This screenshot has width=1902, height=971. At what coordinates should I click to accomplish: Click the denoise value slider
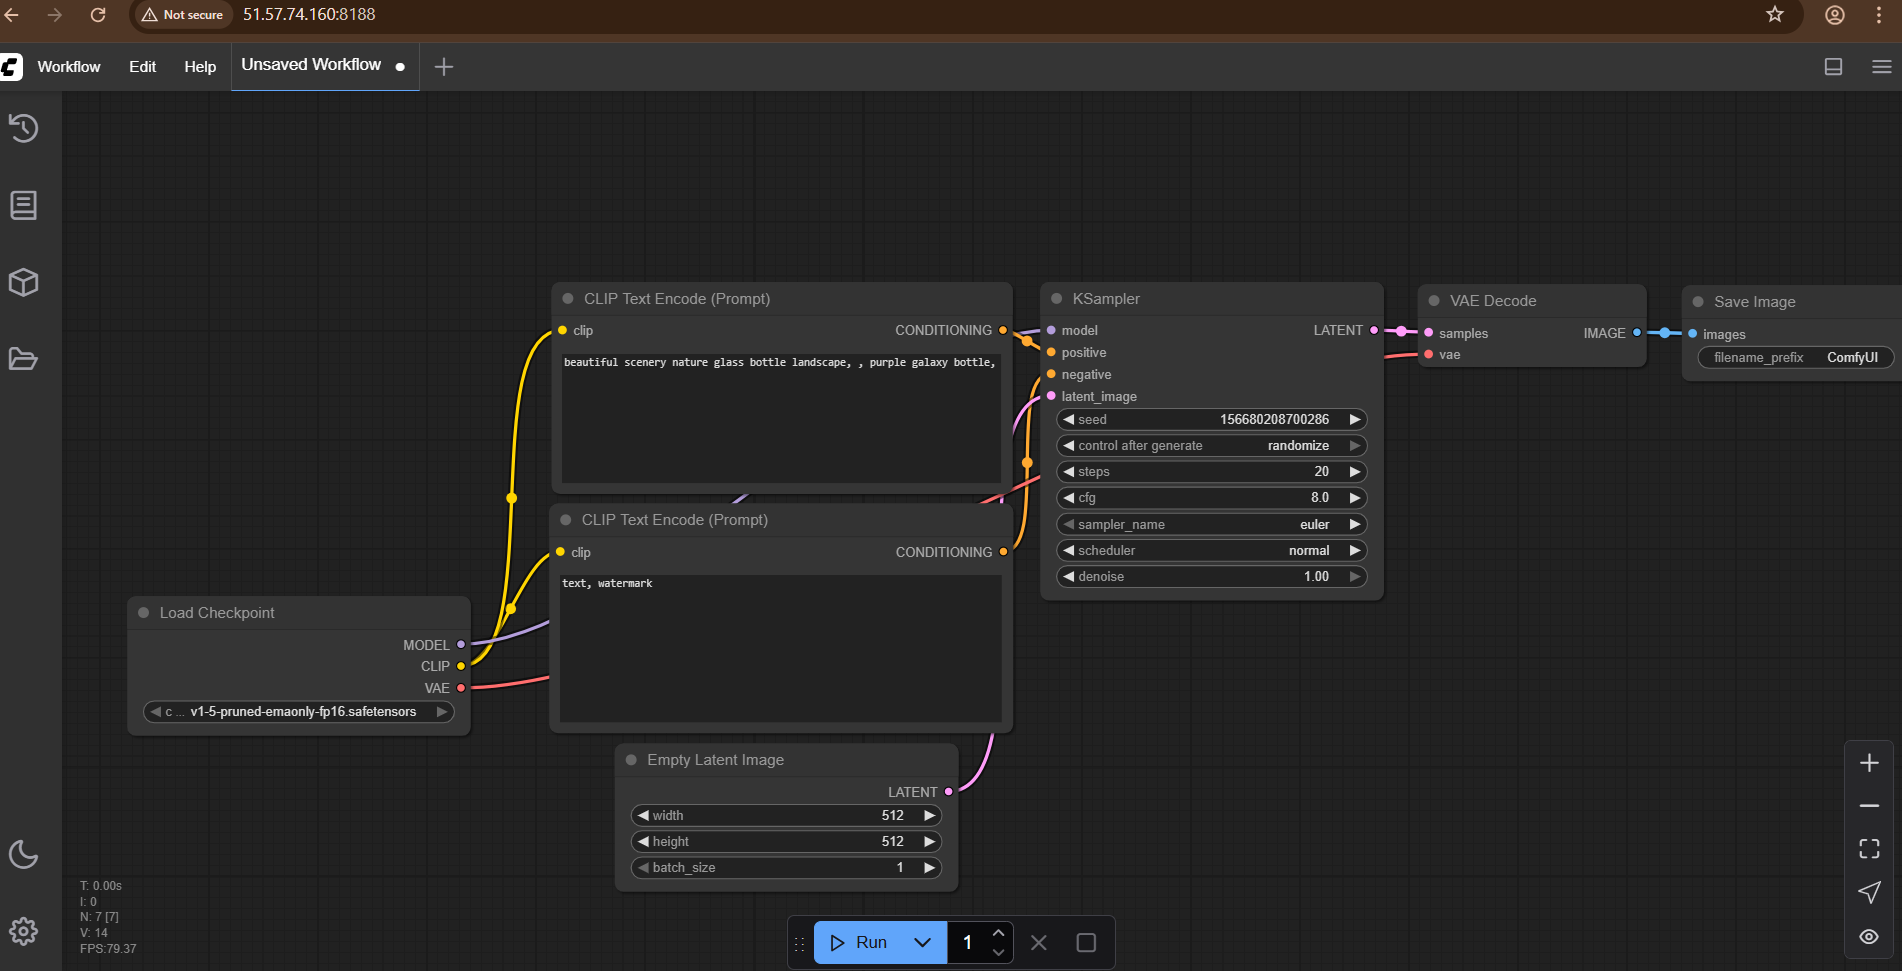click(x=1211, y=577)
